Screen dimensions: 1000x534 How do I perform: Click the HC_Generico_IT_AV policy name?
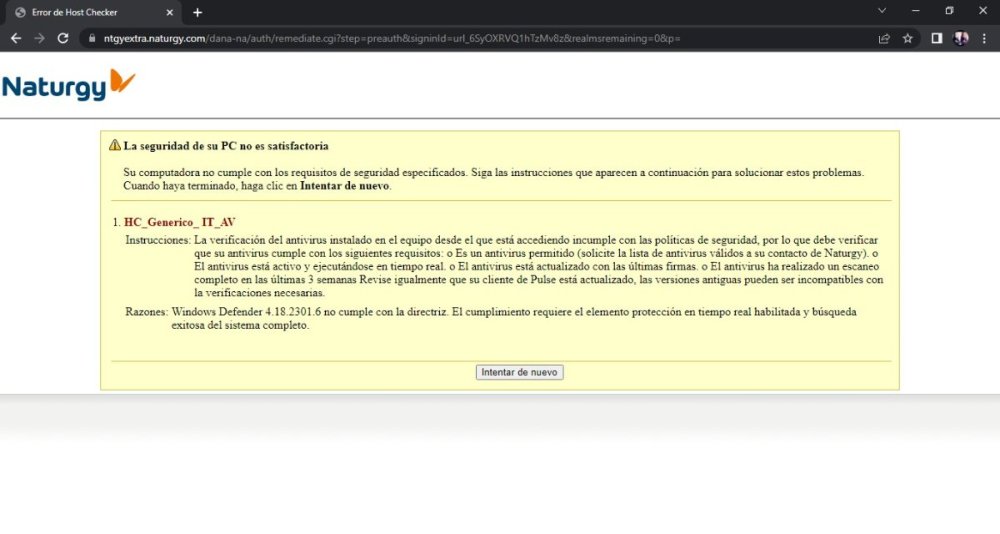[x=179, y=222]
